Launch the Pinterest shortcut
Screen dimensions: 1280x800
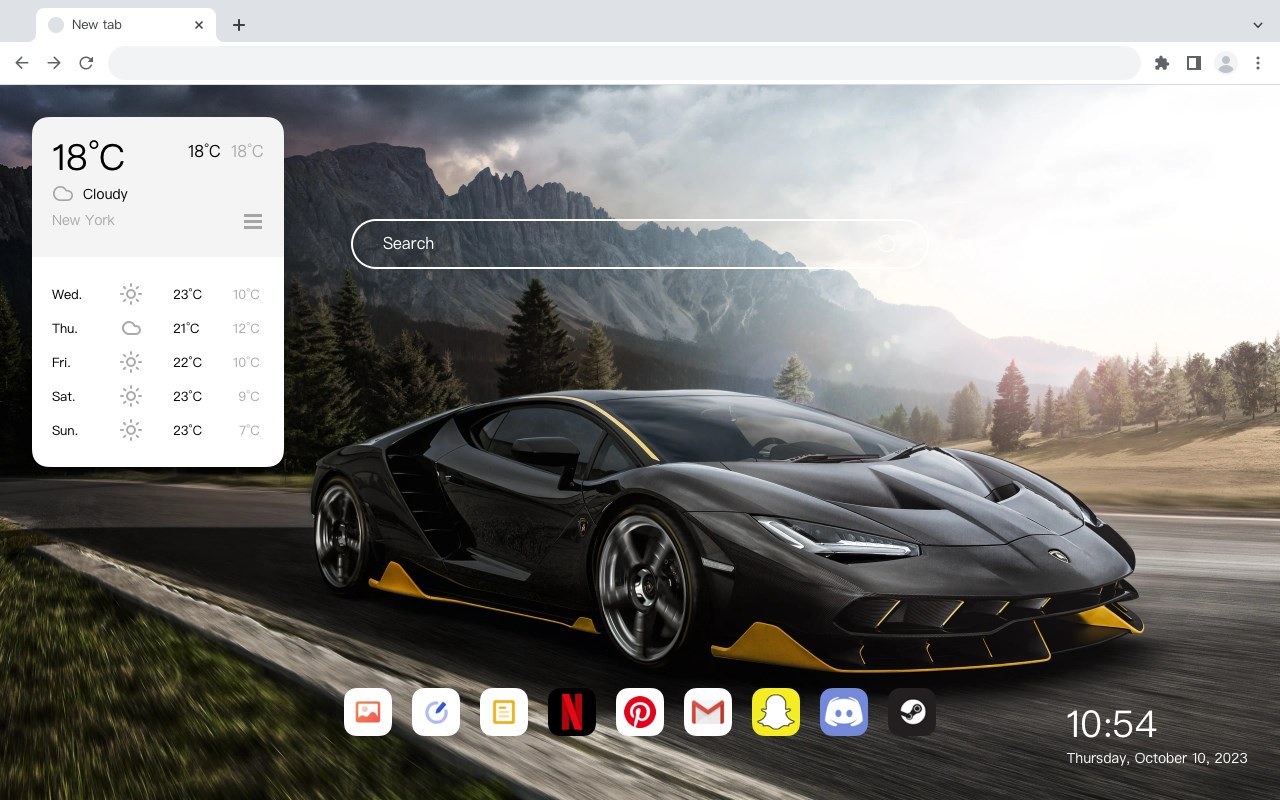[x=640, y=712]
